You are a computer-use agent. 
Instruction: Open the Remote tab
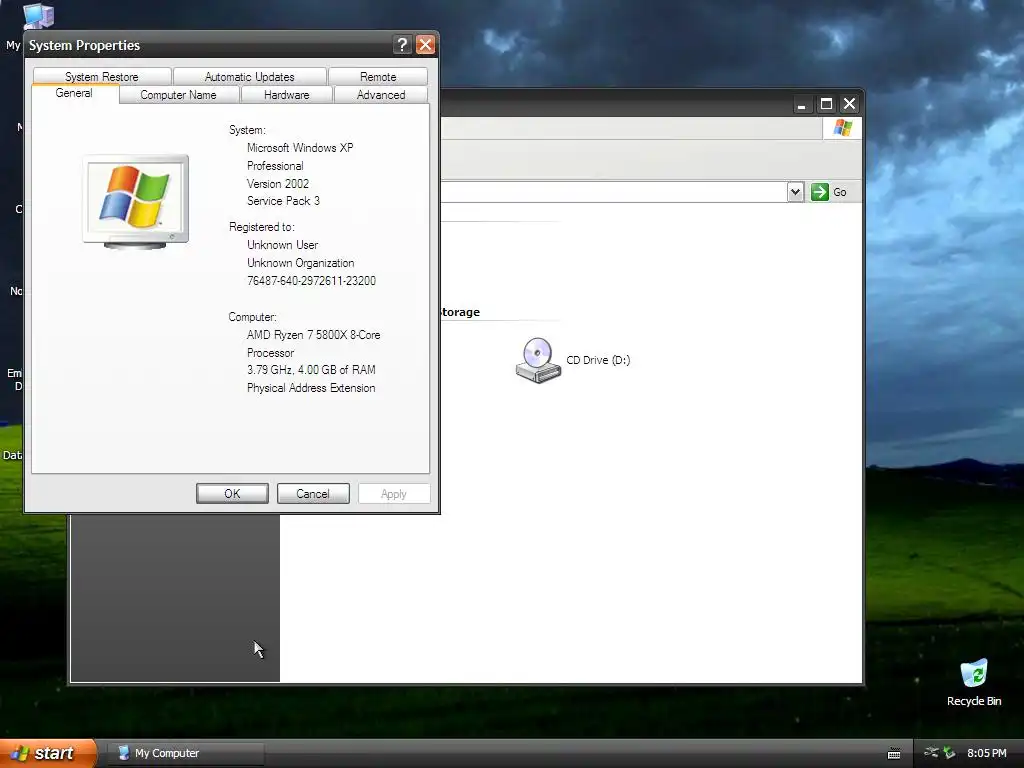point(378,76)
